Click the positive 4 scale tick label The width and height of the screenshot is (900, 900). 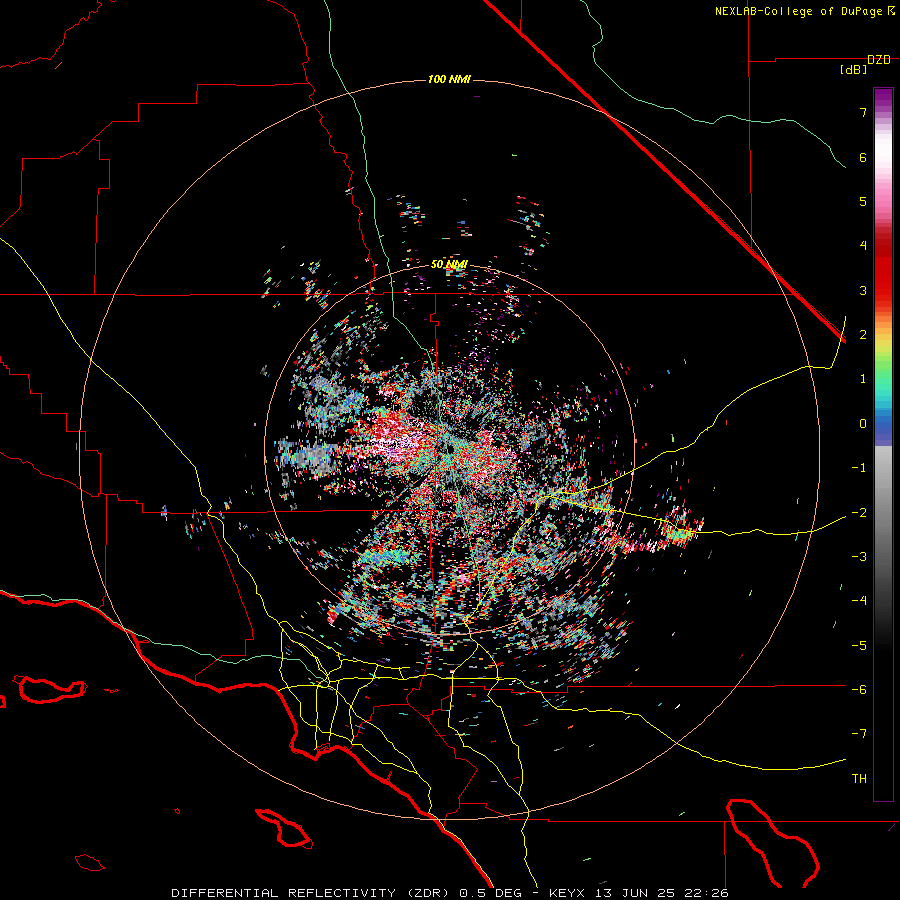863,246
